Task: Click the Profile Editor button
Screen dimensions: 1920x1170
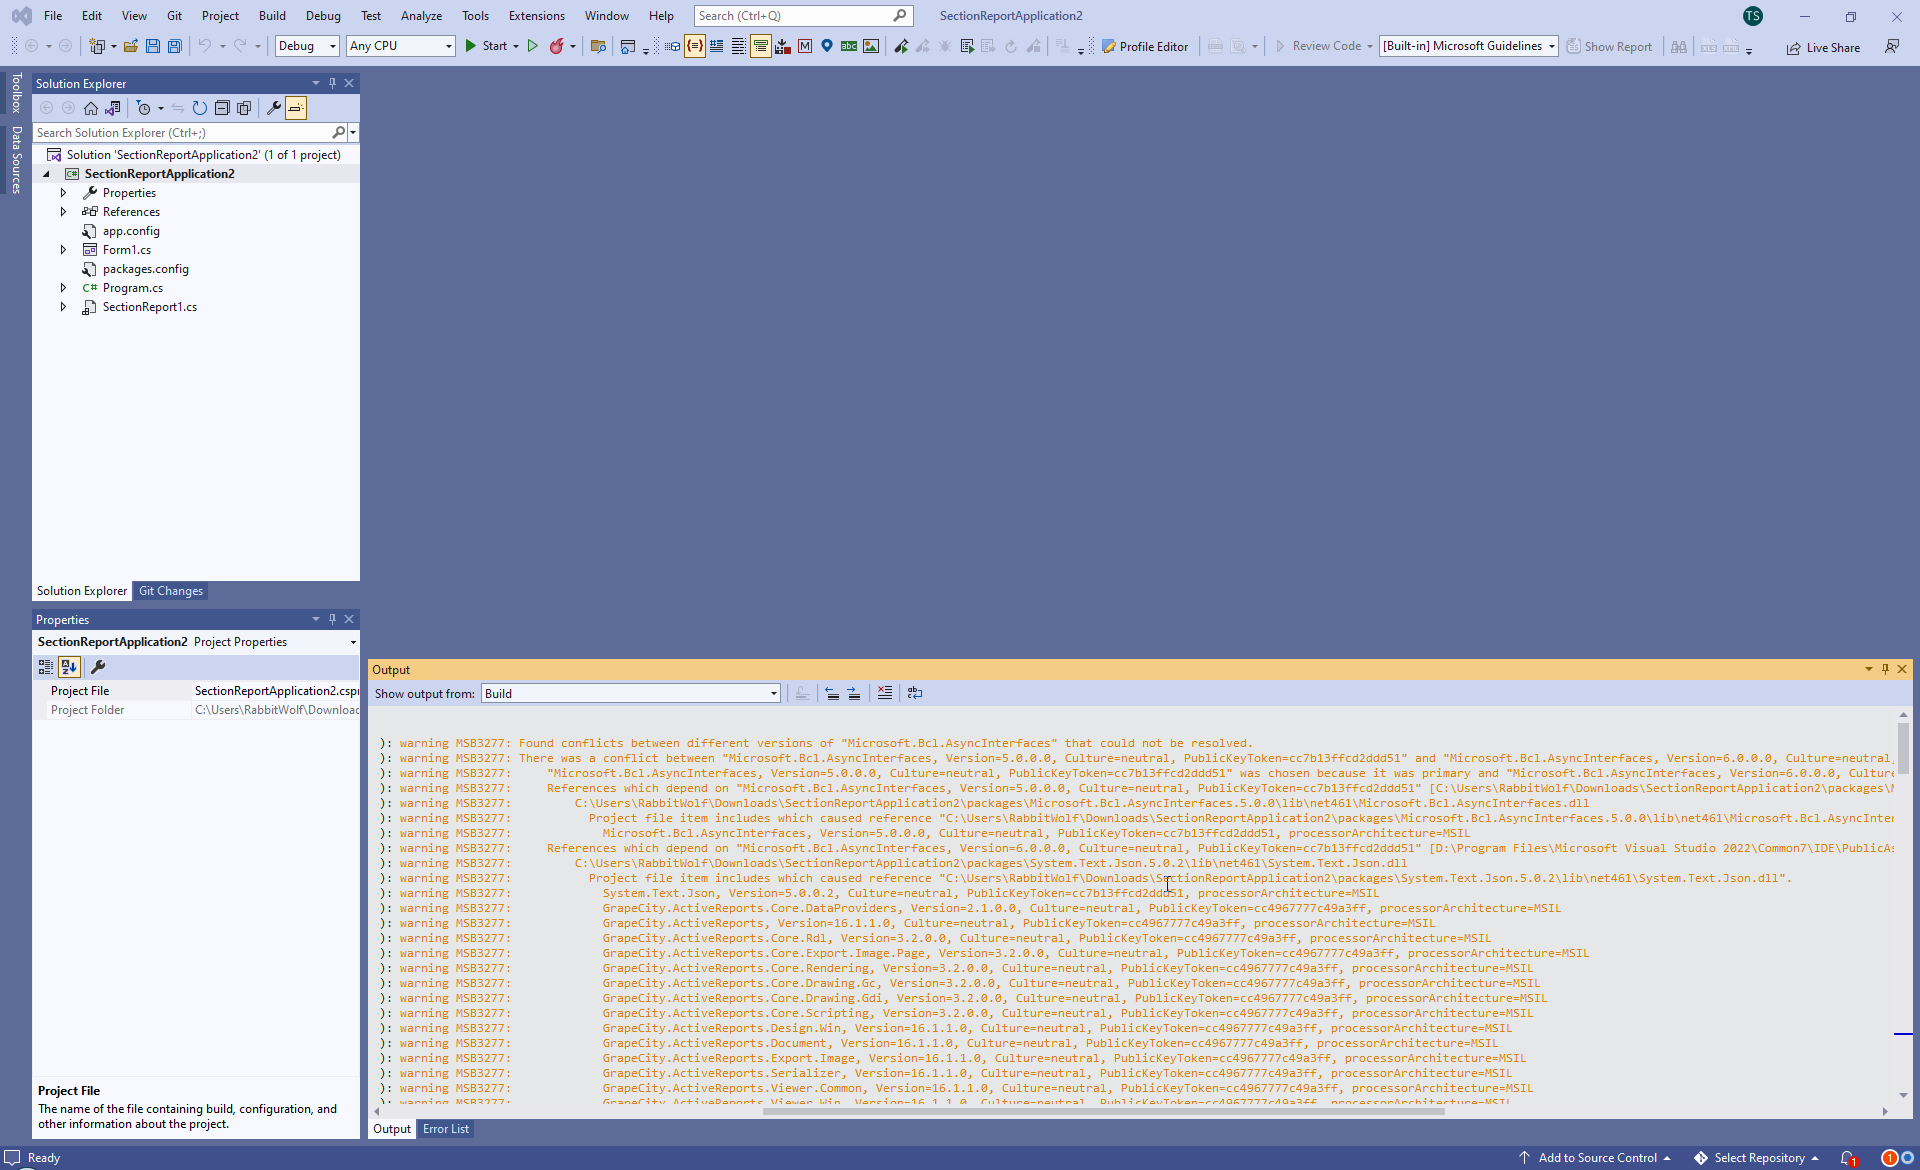Action: tap(1145, 46)
